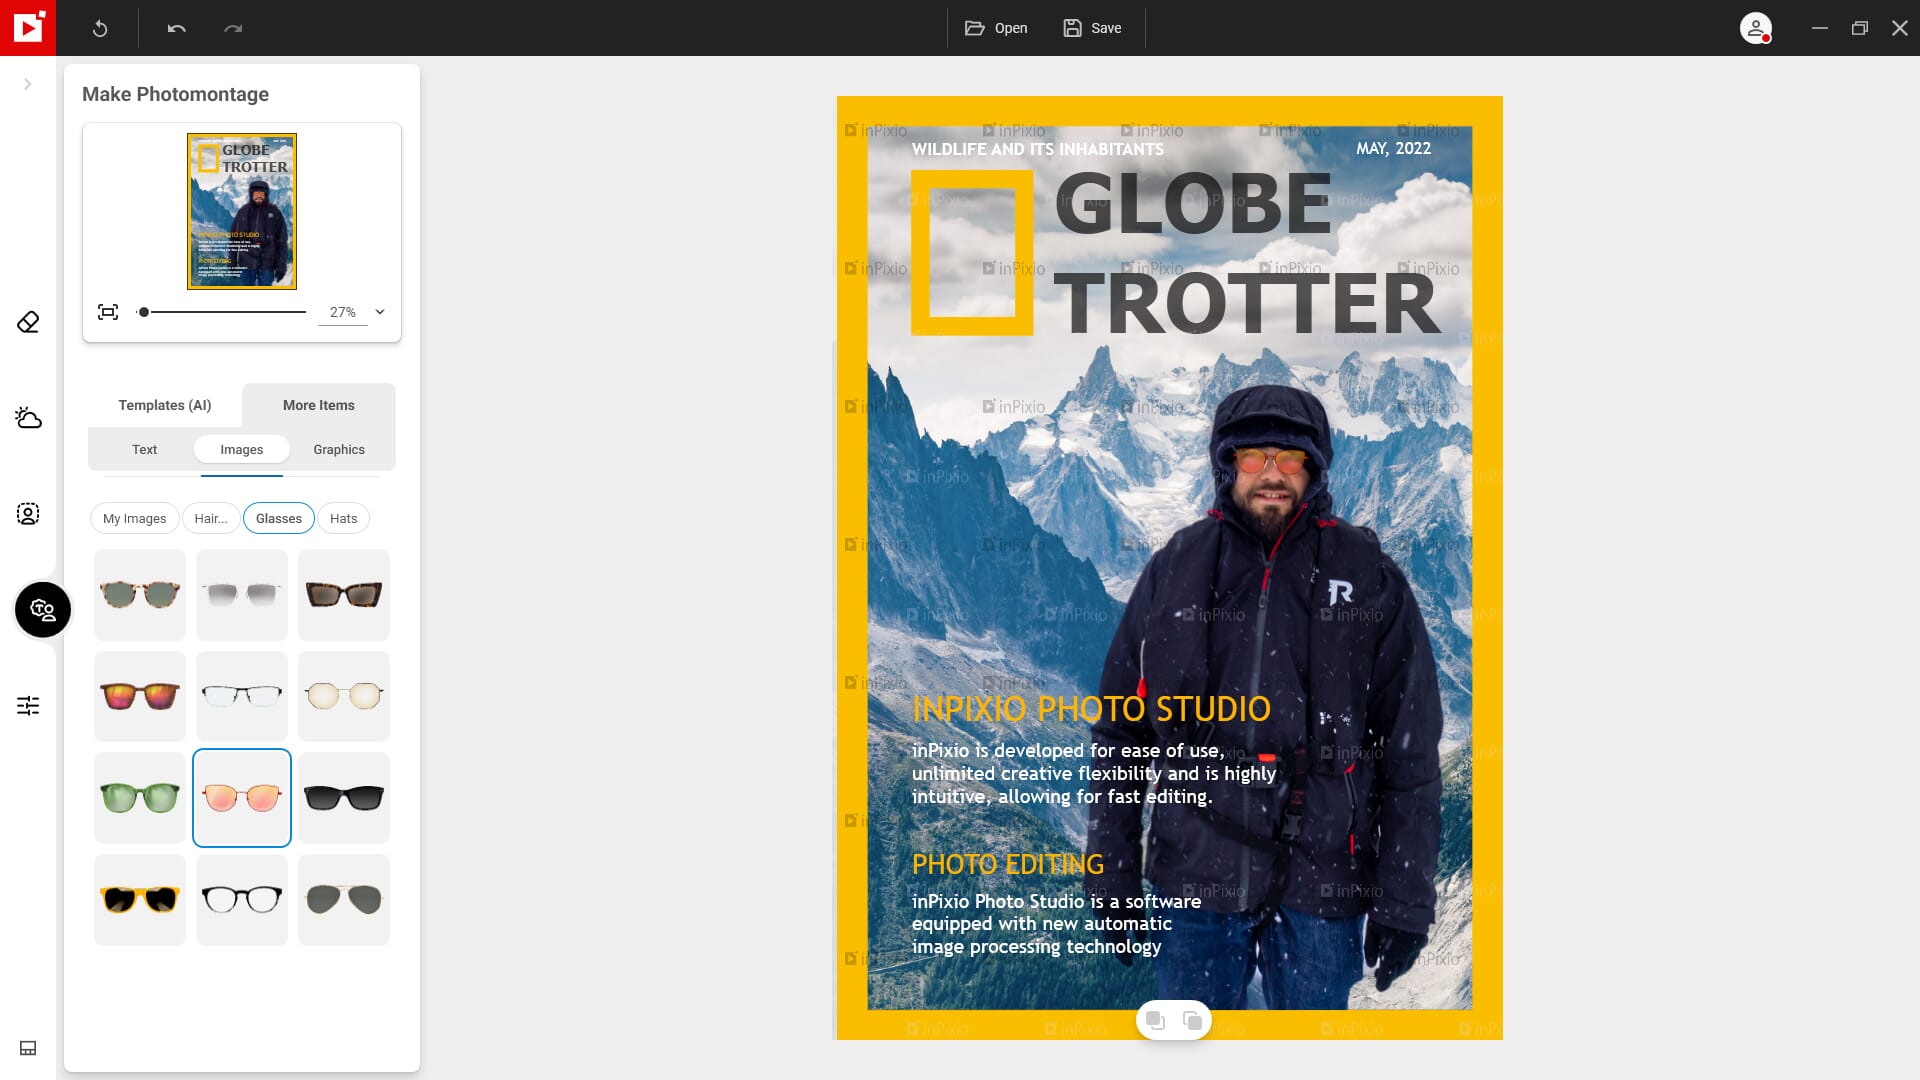The height and width of the screenshot is (1080, 1920).
Task: Select WILDLIFE AND ITS INHABITANTS text
Action: tap(1037, 149)
